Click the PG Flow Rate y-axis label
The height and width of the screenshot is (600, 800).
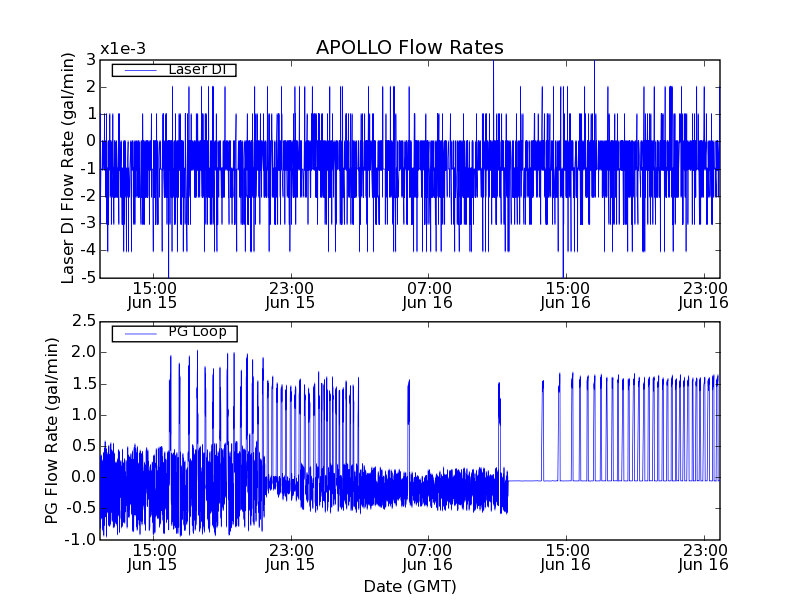[x=52, y=430]
